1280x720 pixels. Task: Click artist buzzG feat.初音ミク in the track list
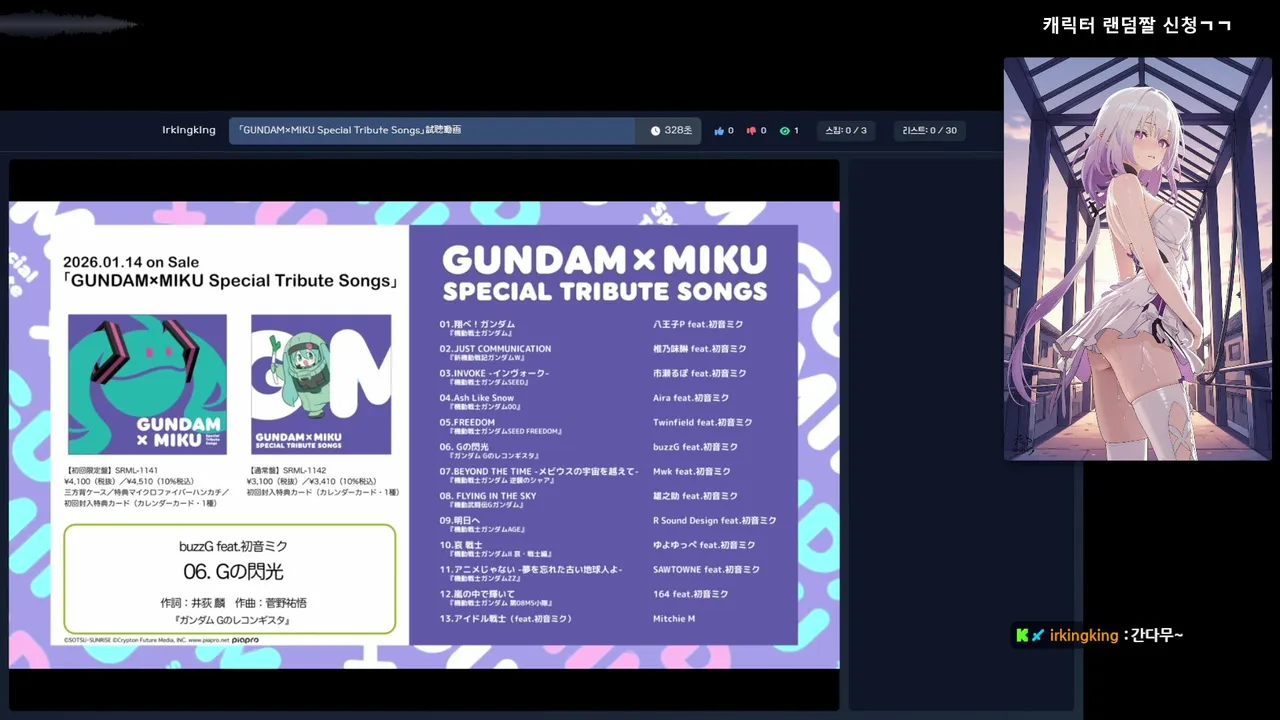pyautogui.click(x=695, y=447)
